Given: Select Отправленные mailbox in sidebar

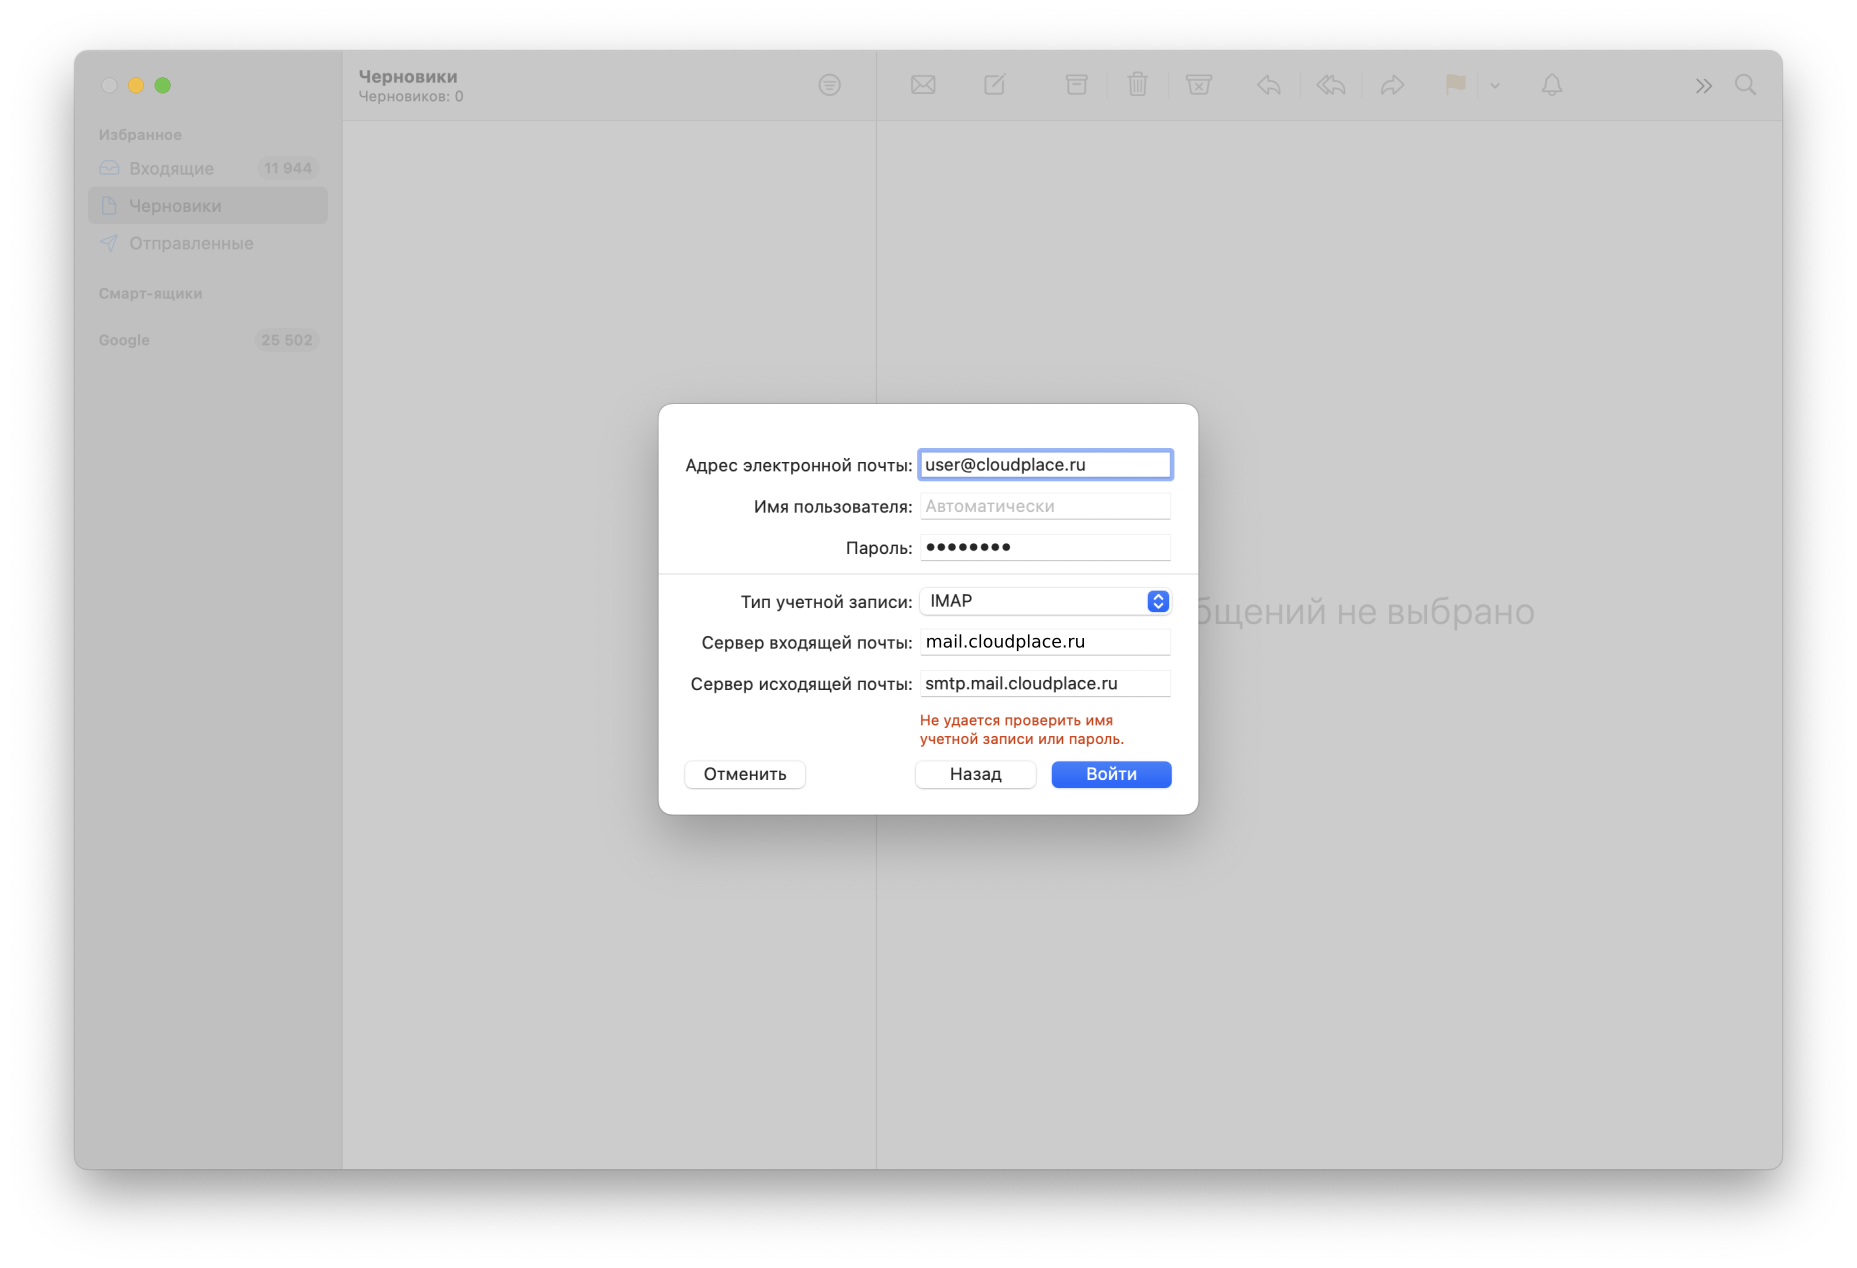Looking at the screenshot, I should tap(191, 243).
